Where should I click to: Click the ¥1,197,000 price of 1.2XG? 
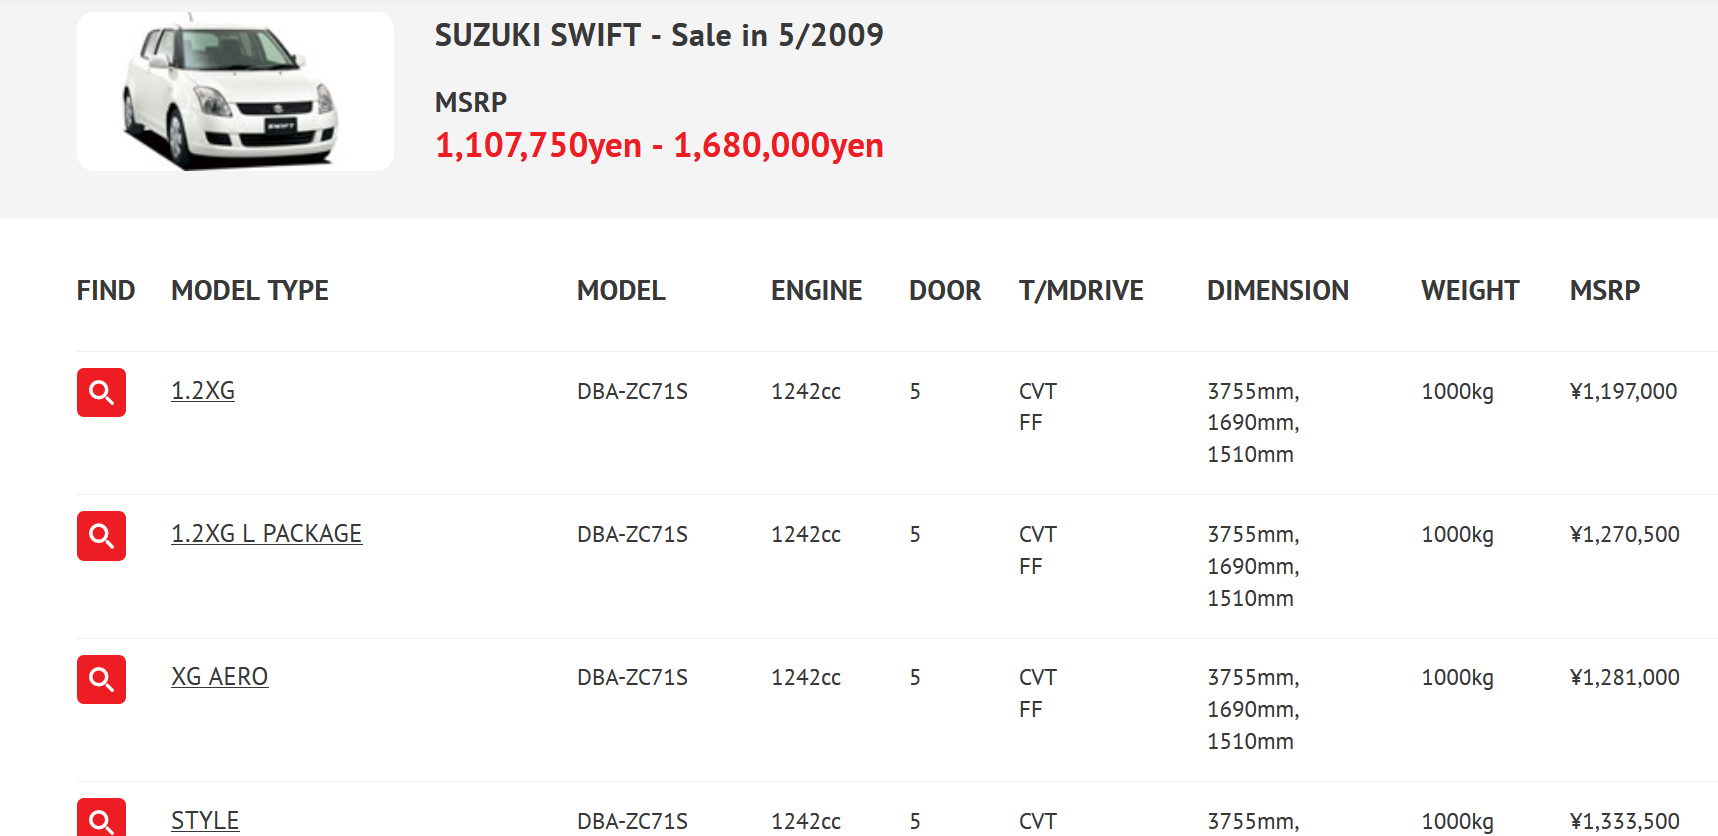(1623, 391)
